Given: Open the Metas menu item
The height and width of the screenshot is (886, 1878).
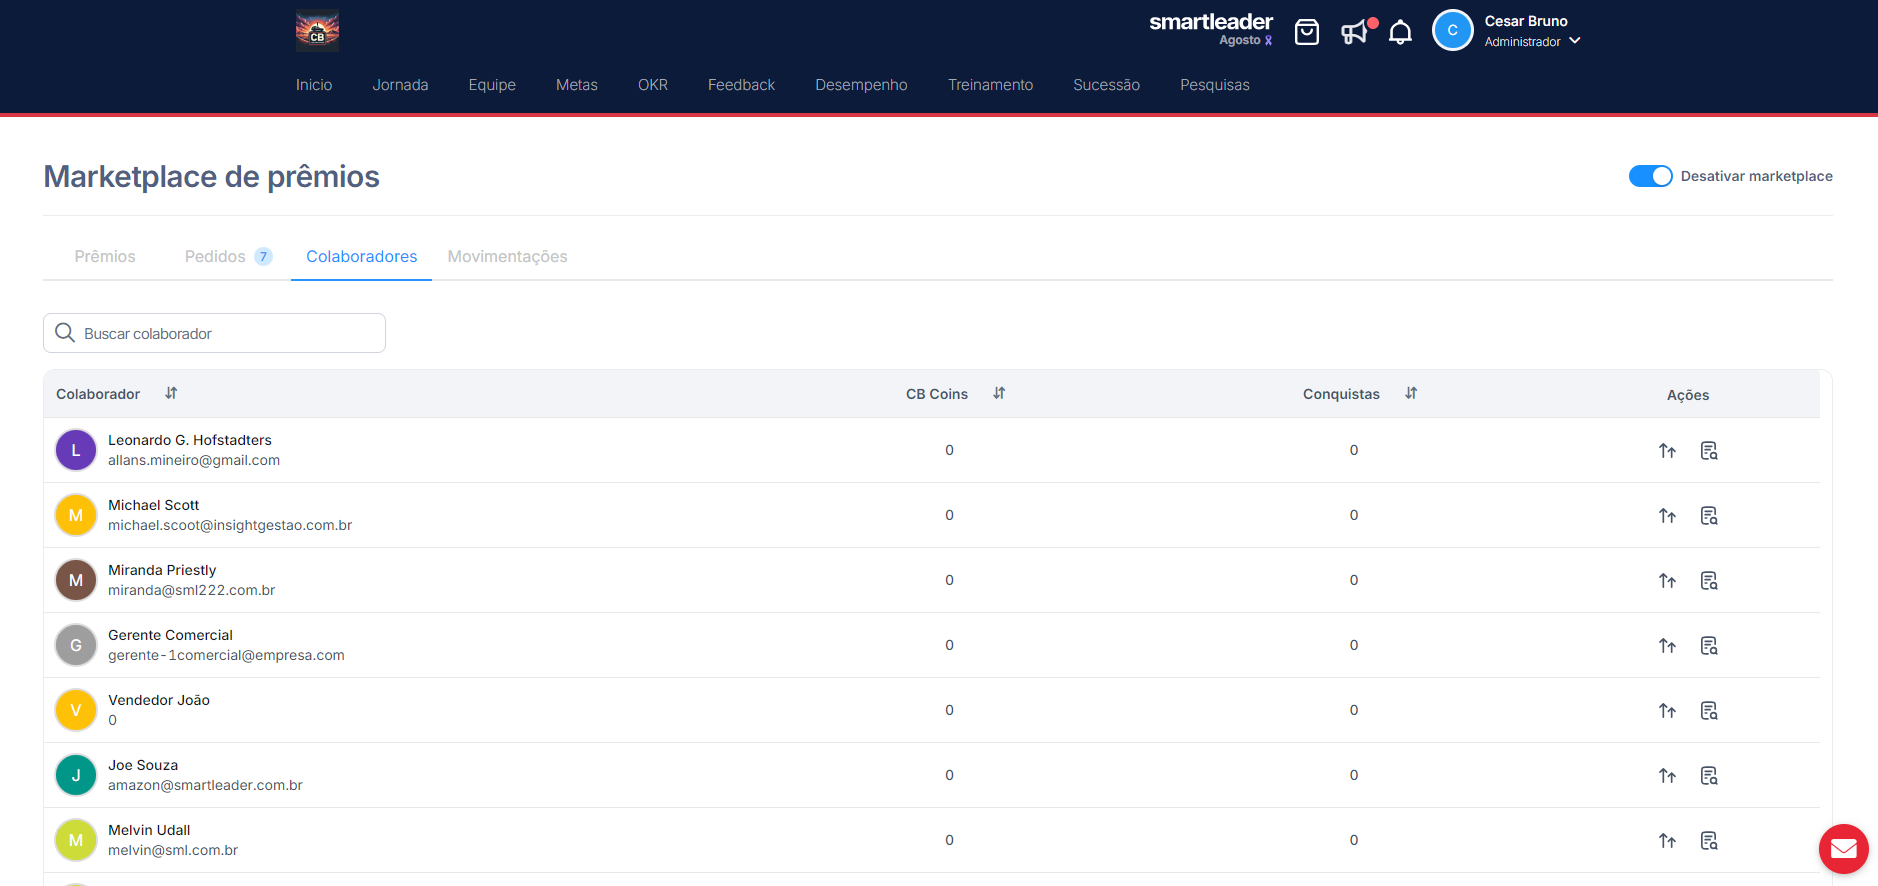Looking at the screenshot, I should coord(577,85).
